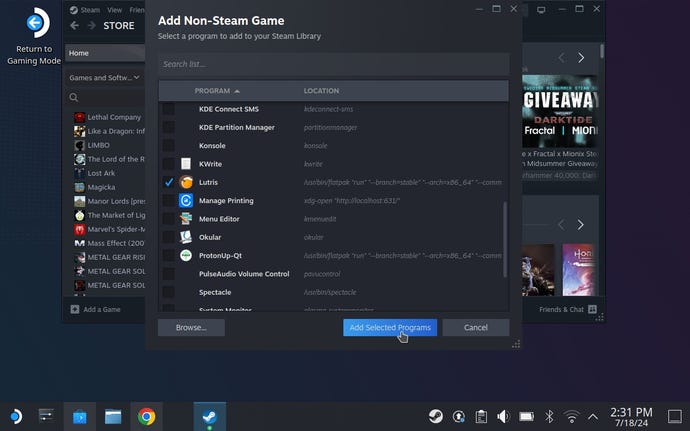Screen dimensions: 690x431
Task: Open Google Chrome from the taskbar
Action: (x=146, y=415)
